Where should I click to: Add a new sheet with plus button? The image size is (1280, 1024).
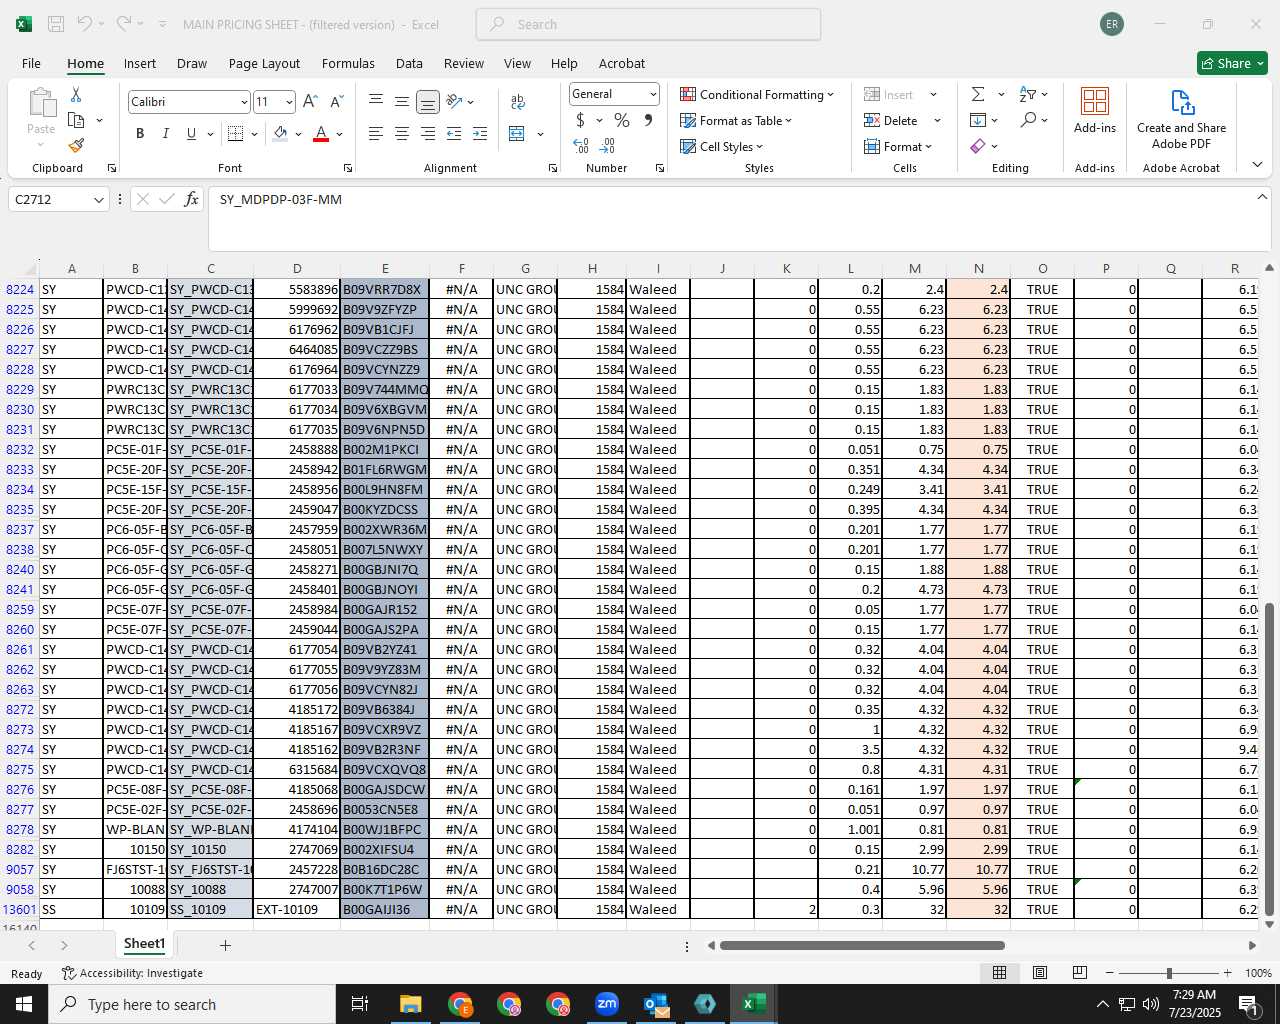point(225,945)
